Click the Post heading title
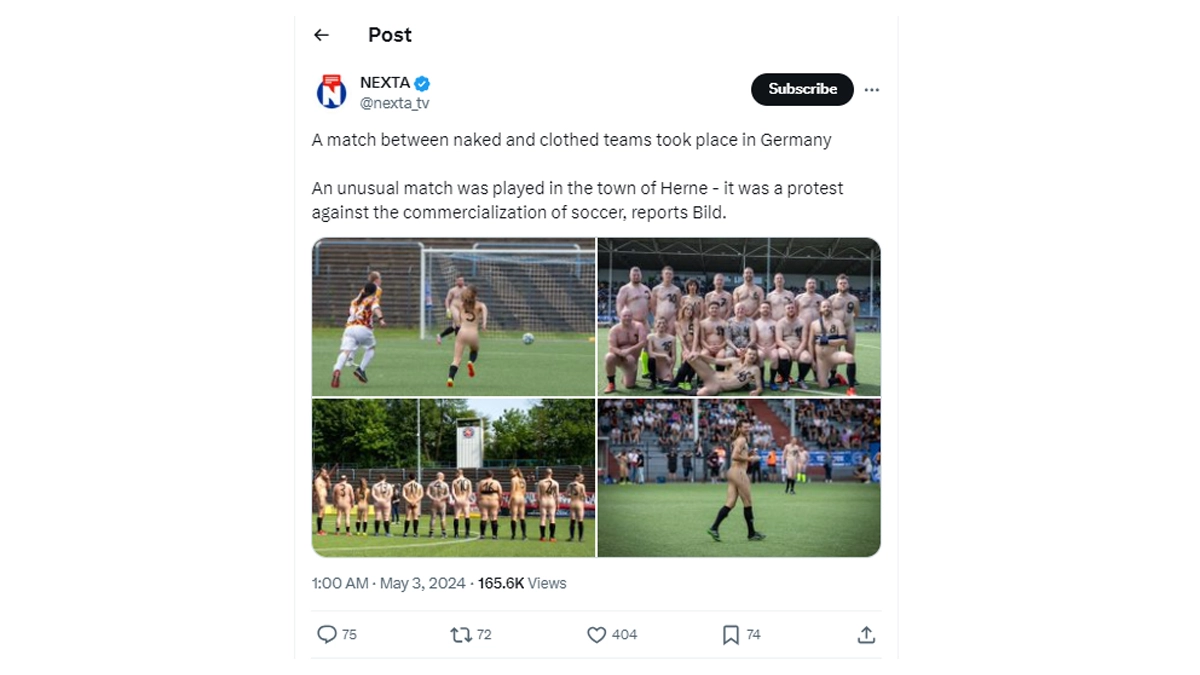 pyautogui.click(x=390, y=35)
